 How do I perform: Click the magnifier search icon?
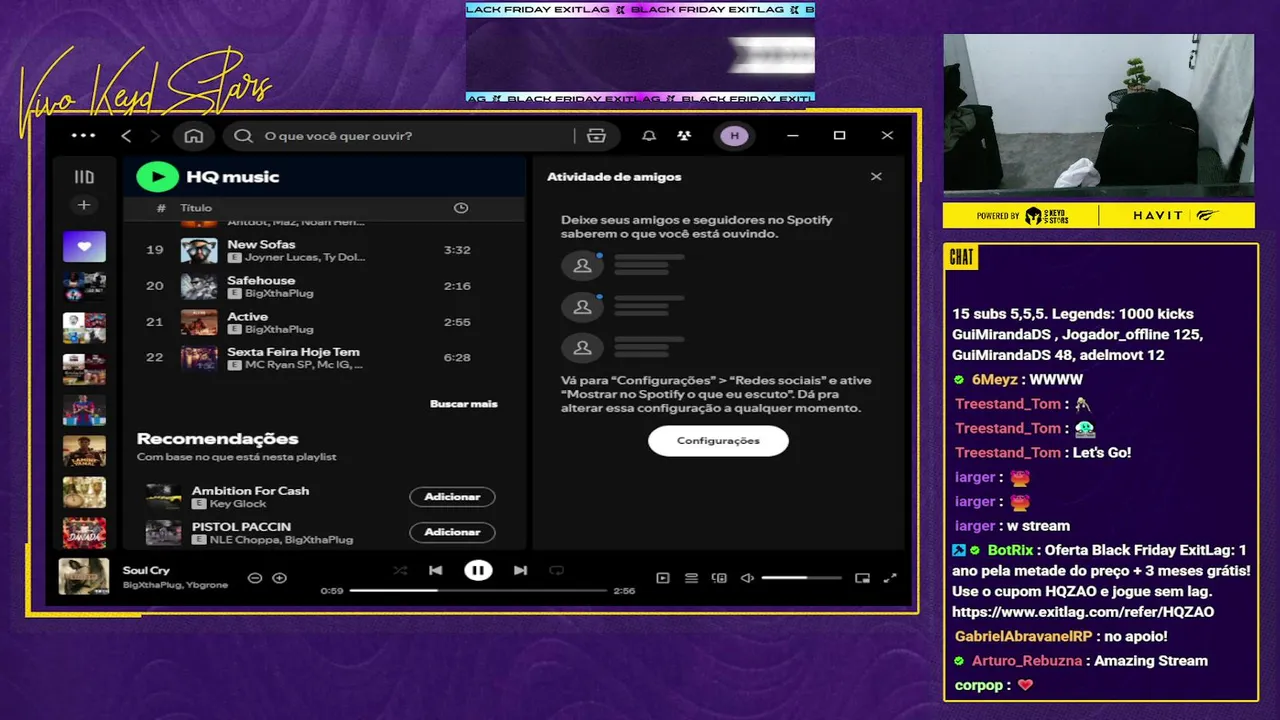tap(243, 136)
